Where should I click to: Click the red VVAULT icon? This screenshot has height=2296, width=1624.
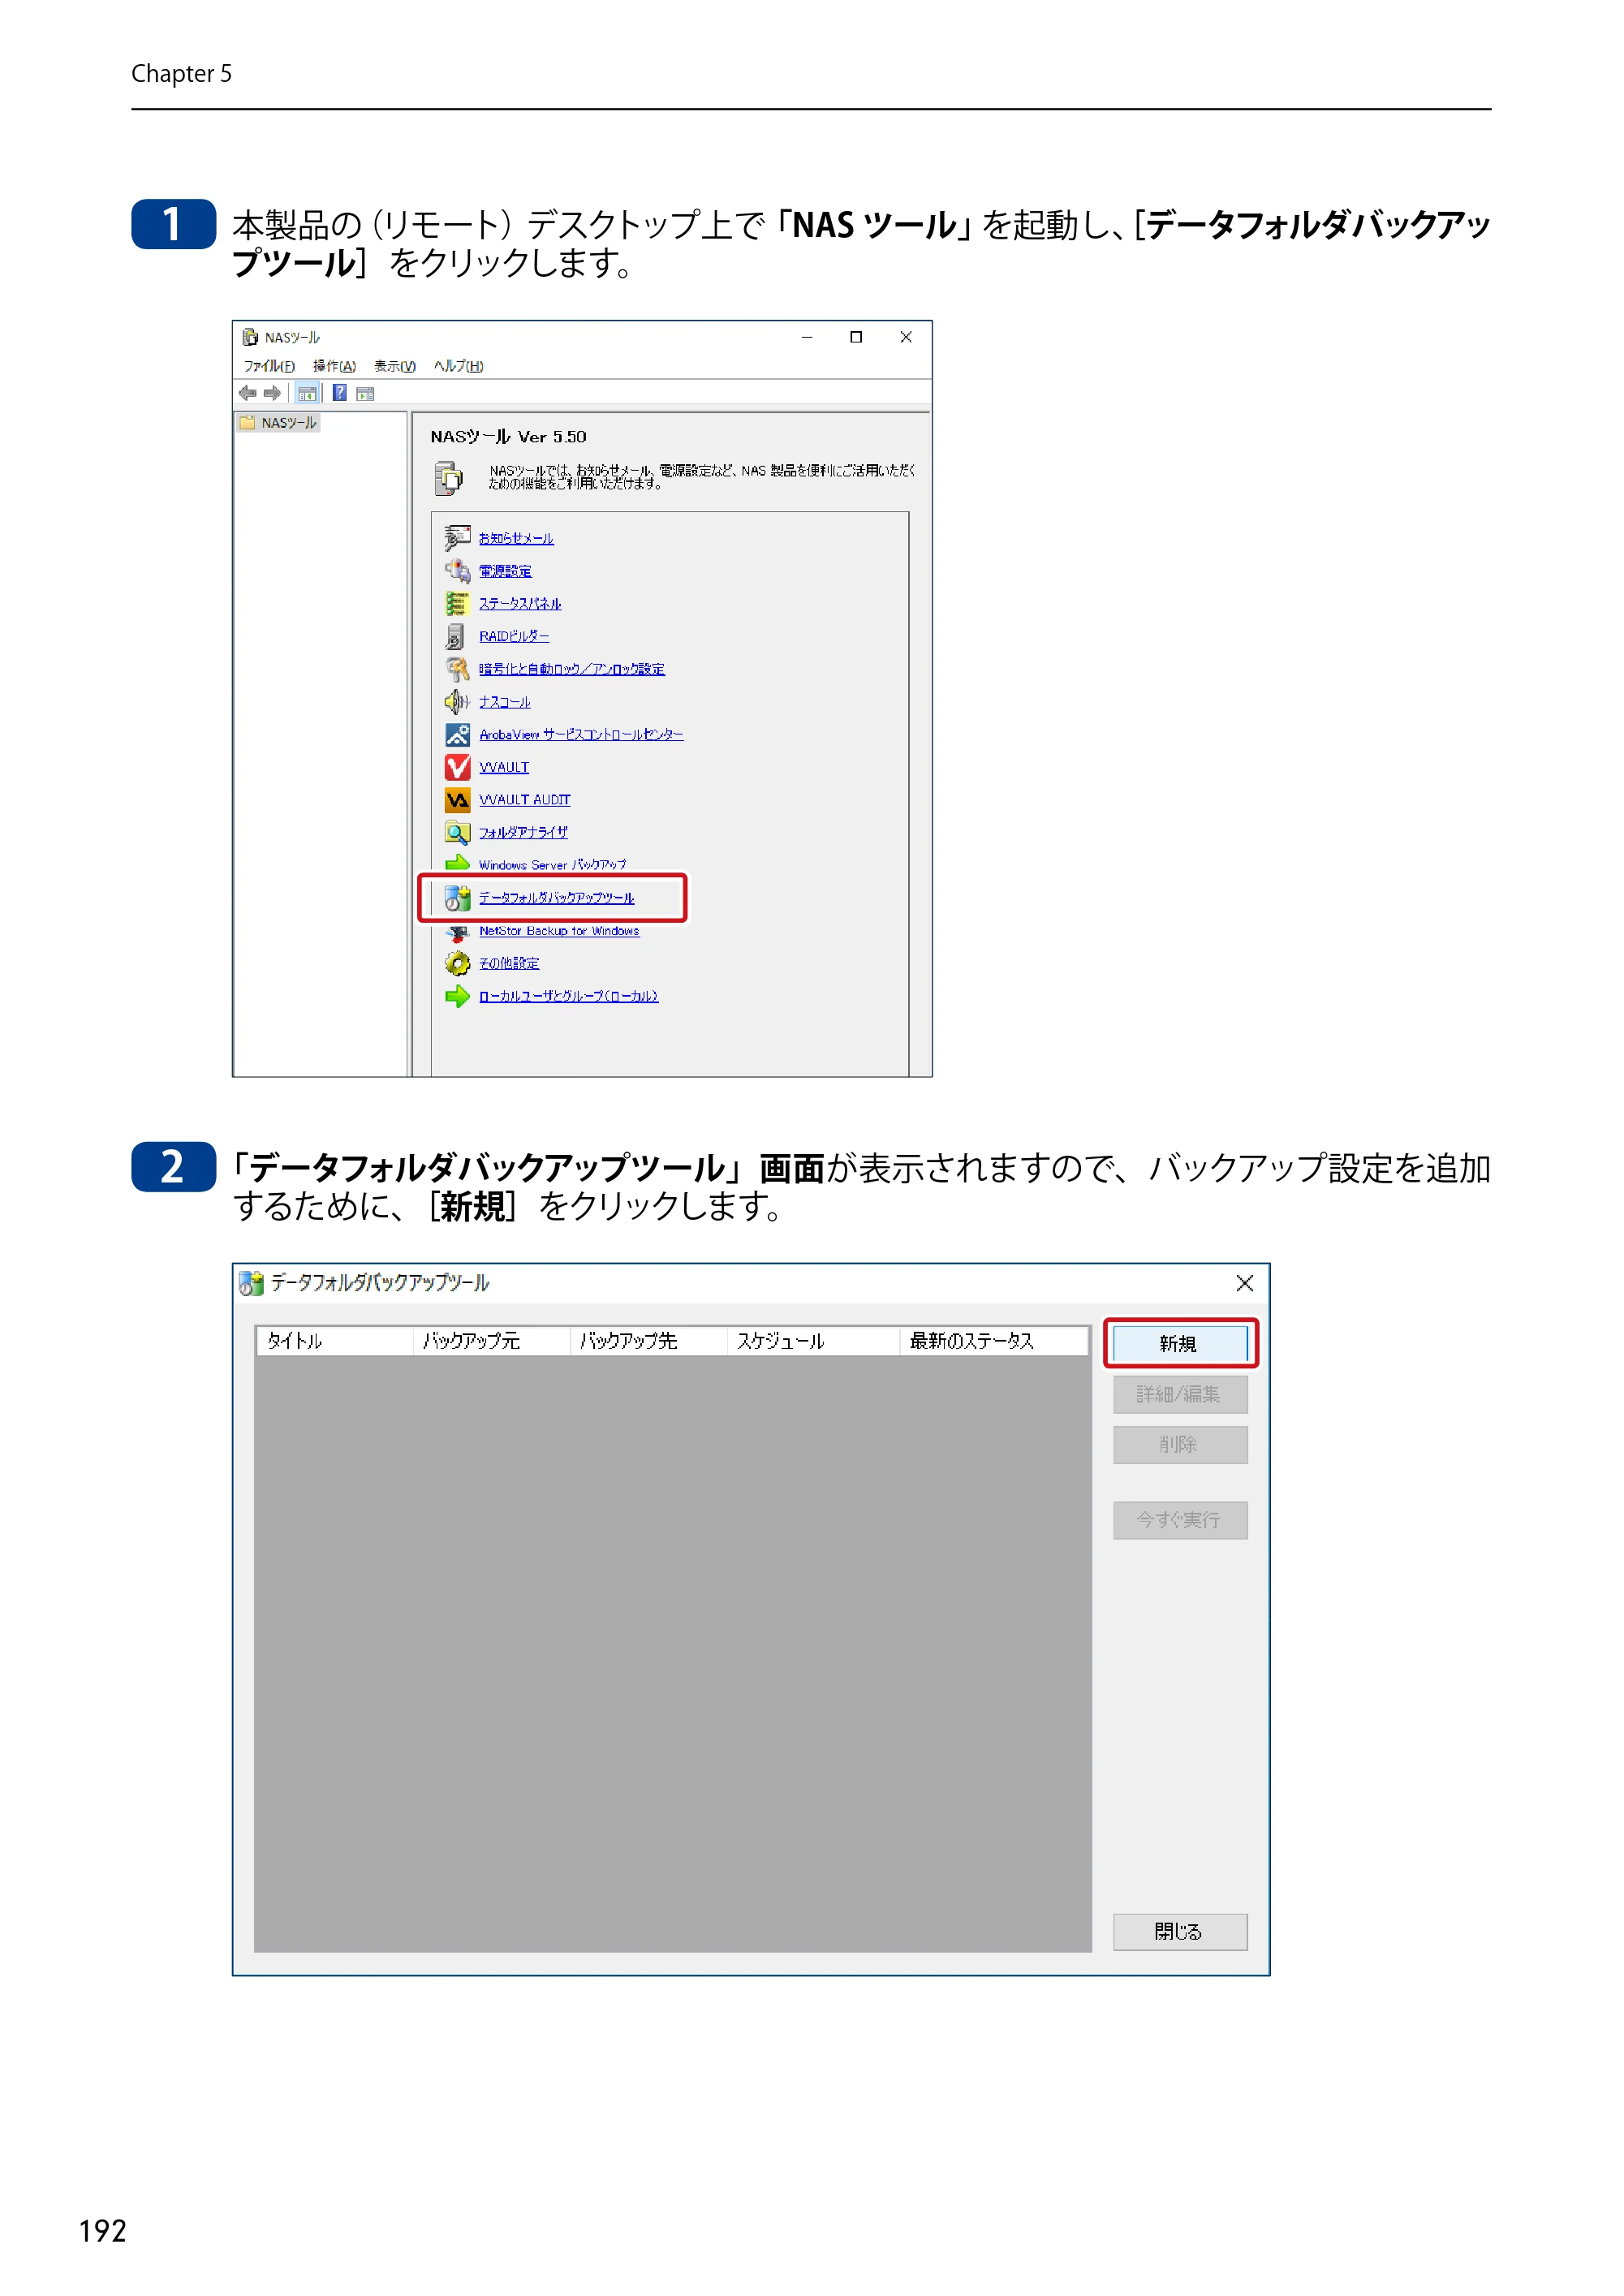457,767
